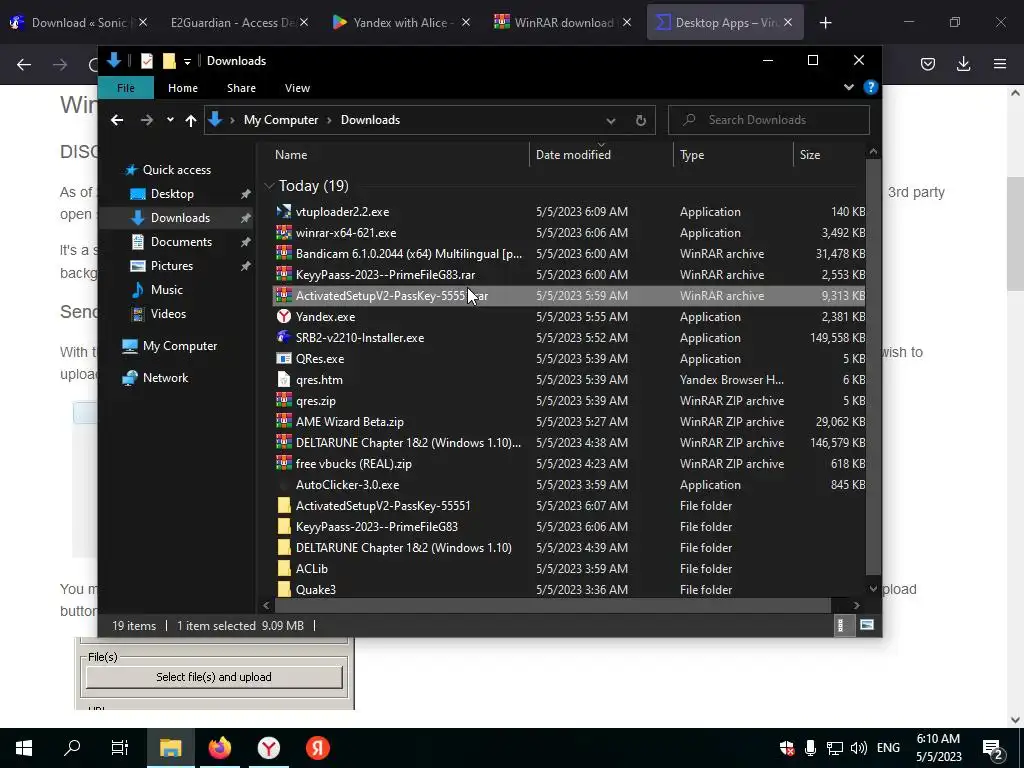This screenshot has width=1024, height=768.
Task: Open Pocket icon in Firefox toolbar
Action: coord(928,64)
